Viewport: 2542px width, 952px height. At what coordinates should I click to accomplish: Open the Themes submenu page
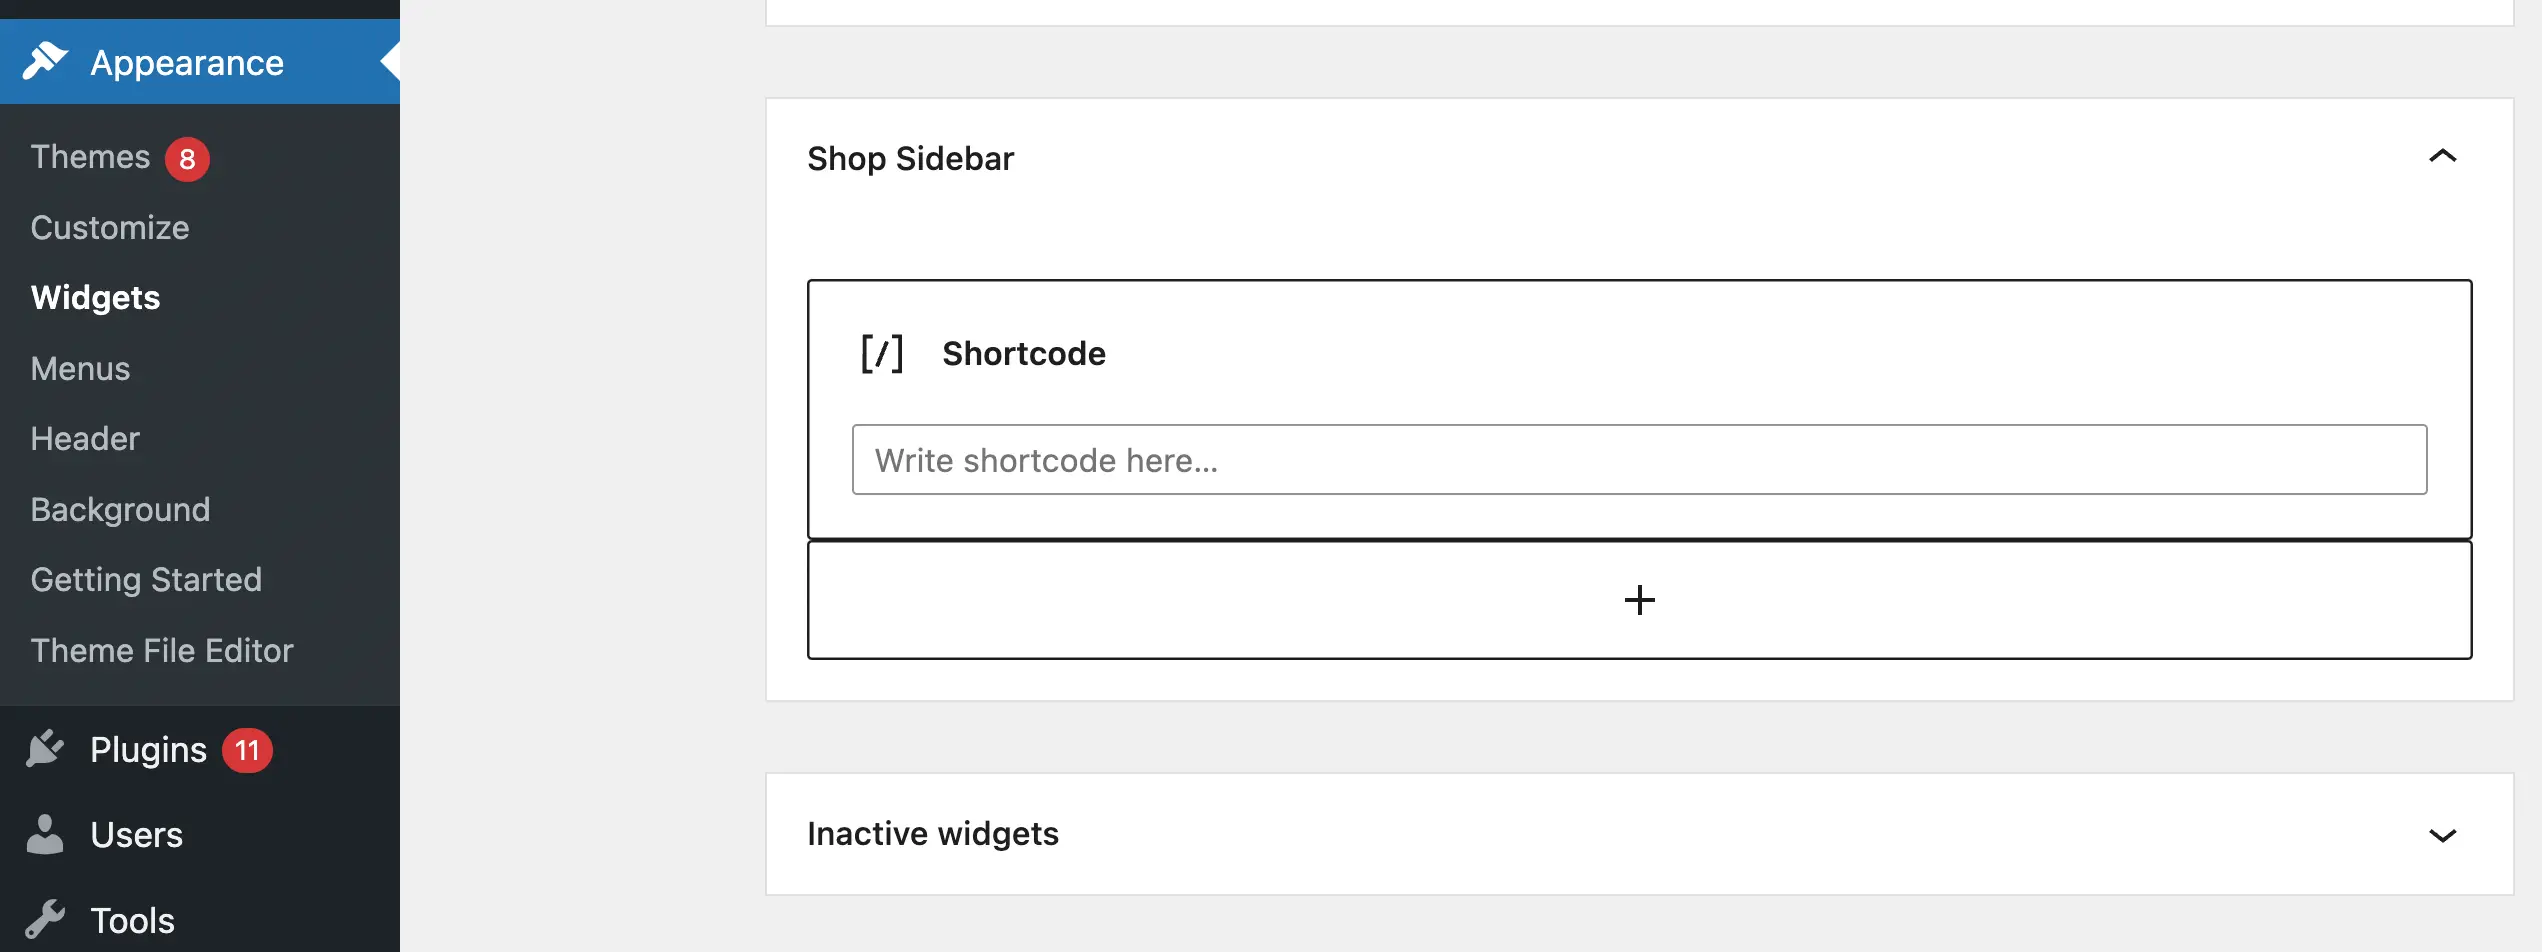(x=90, y=157)
